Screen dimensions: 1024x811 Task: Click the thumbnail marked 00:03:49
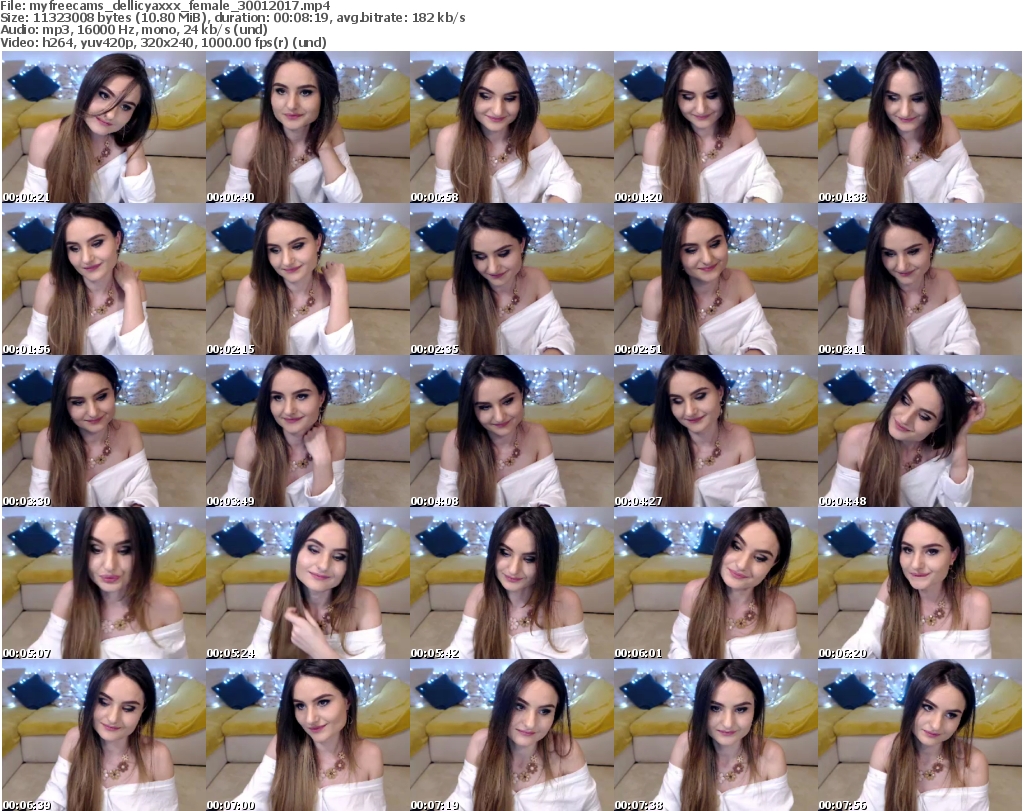(307, 432)
